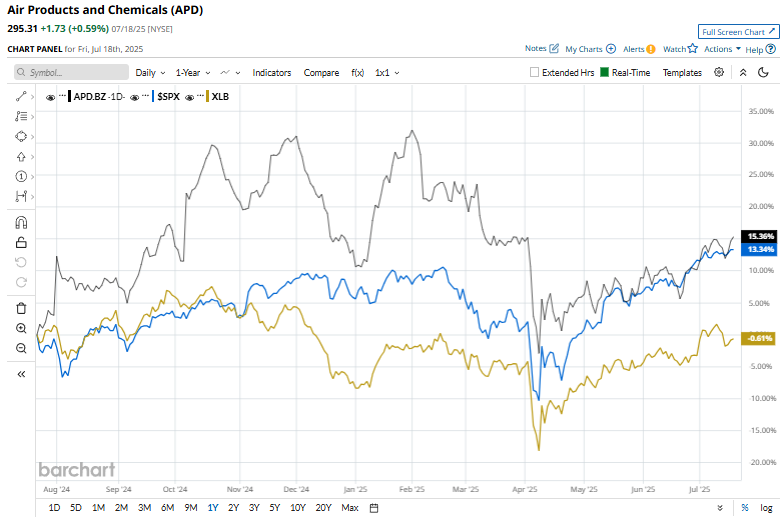Open APD.BZ series options ellipsis
This screenshot has width=781, height=523.
click(62, 95)
